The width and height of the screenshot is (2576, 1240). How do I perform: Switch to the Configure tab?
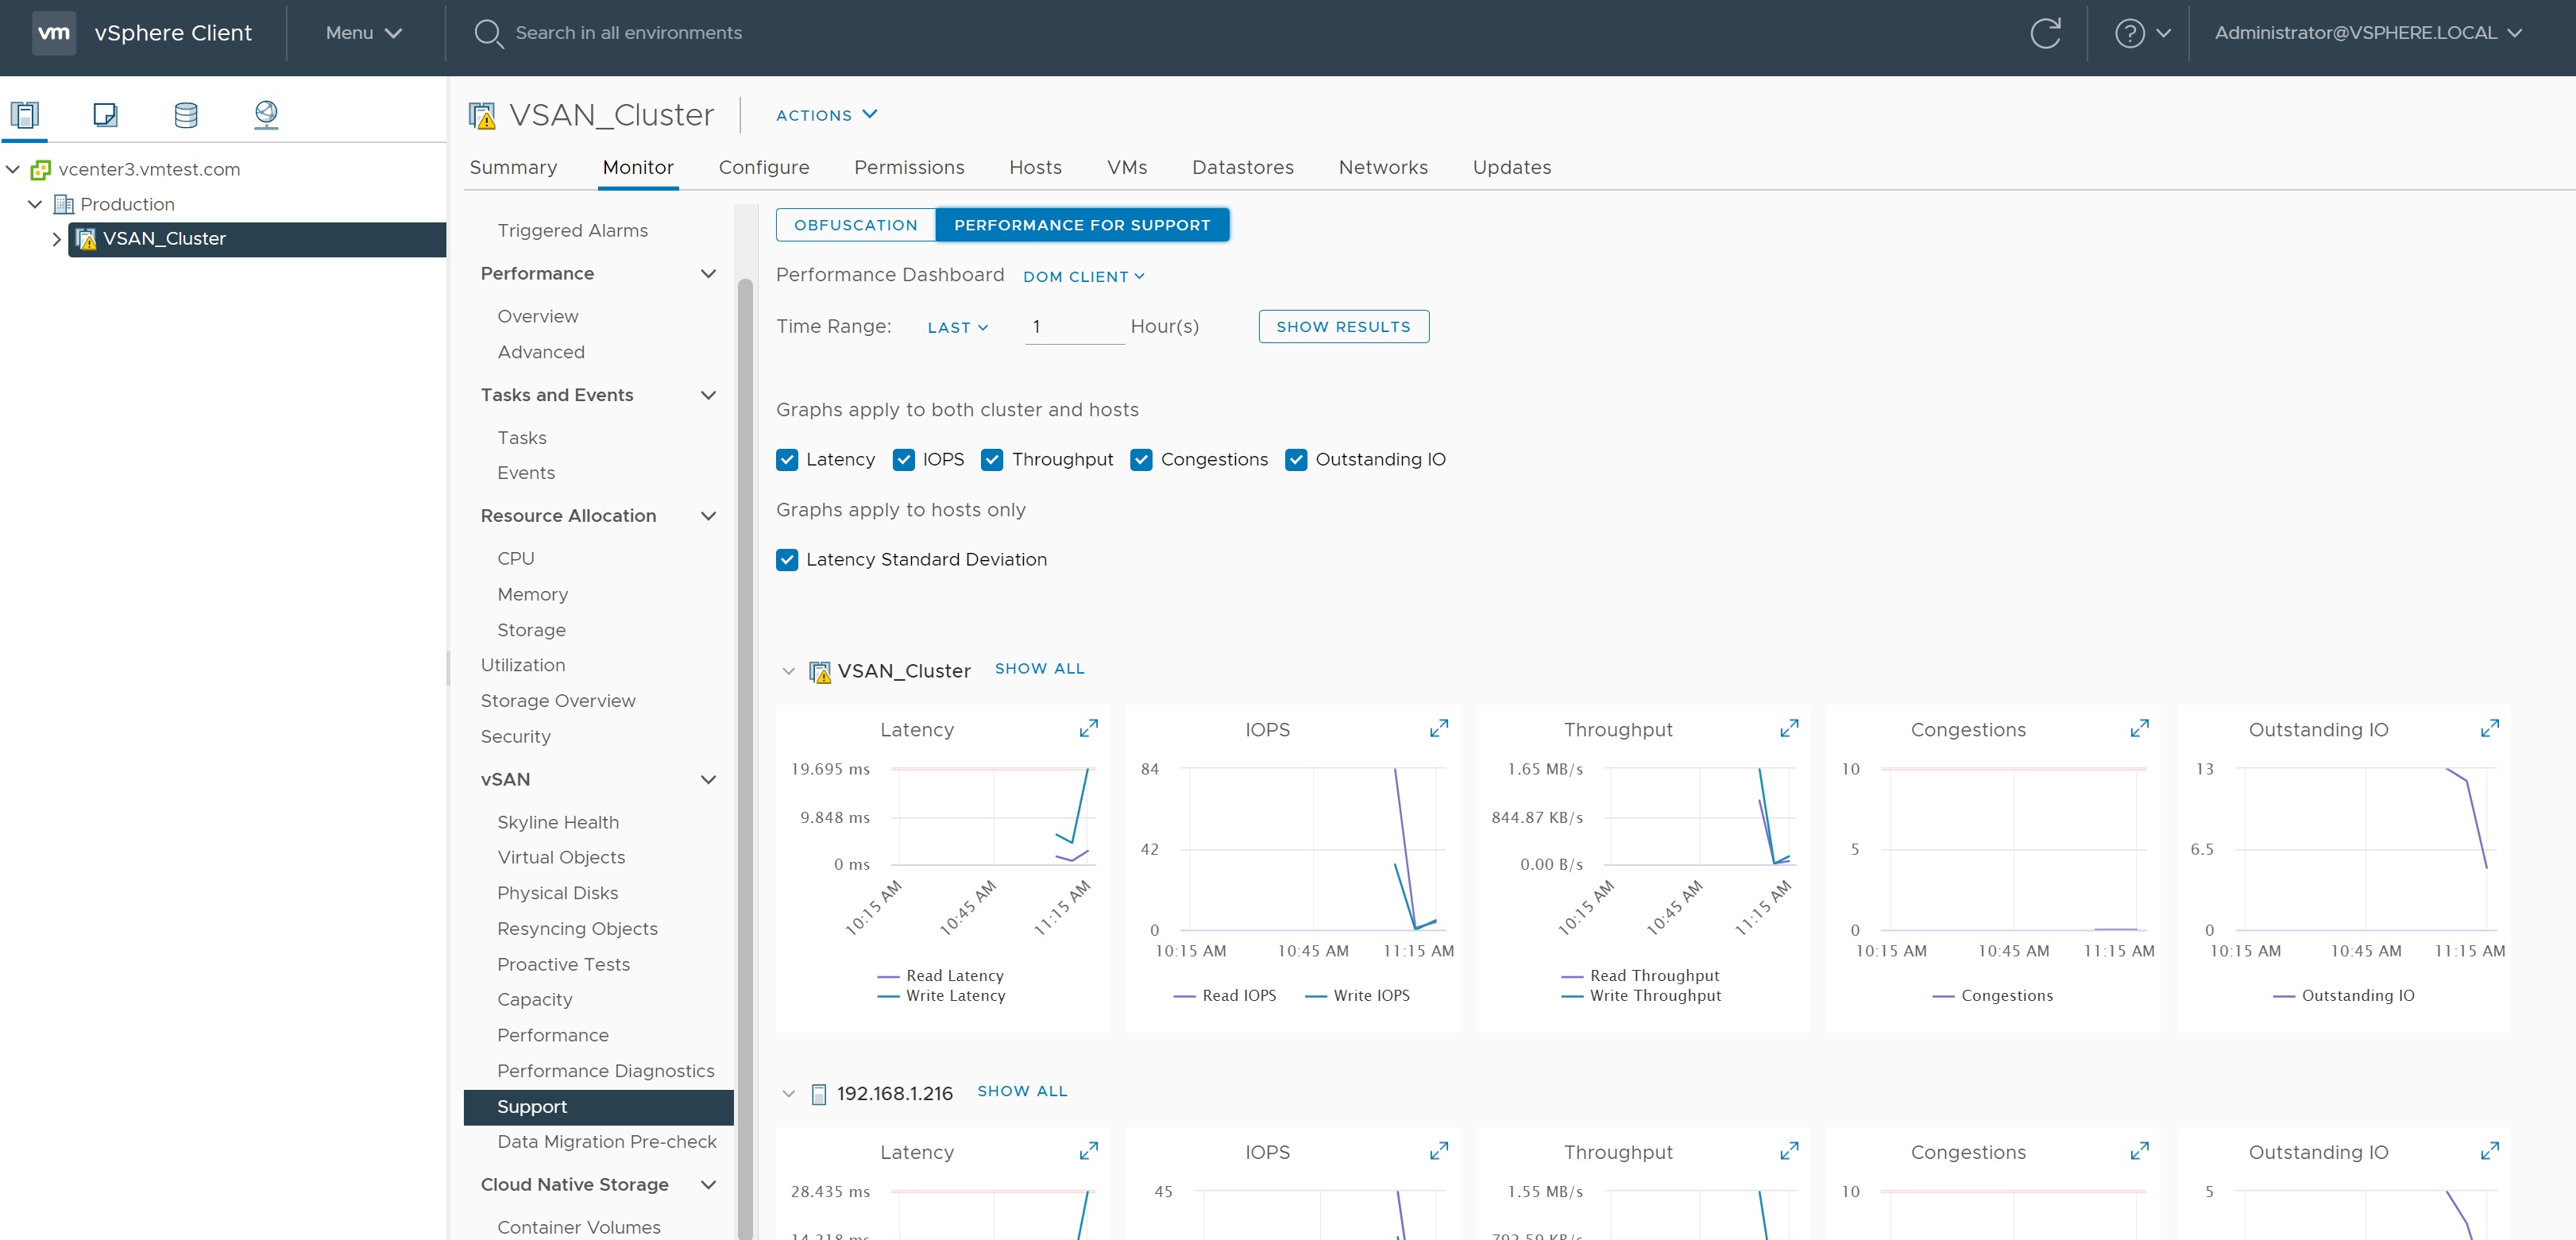point(764,167)
